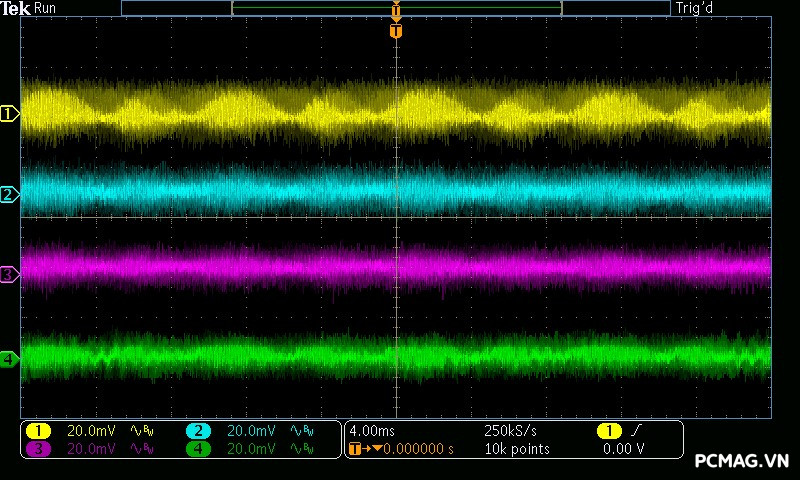Screen dimensions: 800x480
Task: Click the orange trigger position T marker
Action: click(396, 31)
